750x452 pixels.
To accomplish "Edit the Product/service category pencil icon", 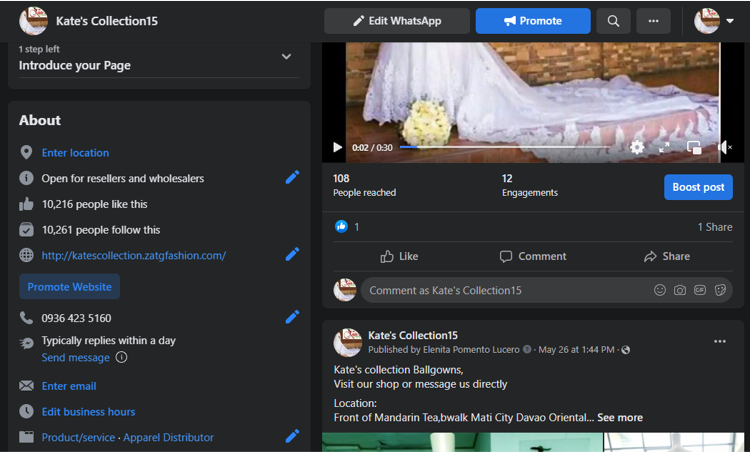I will 292,436.
